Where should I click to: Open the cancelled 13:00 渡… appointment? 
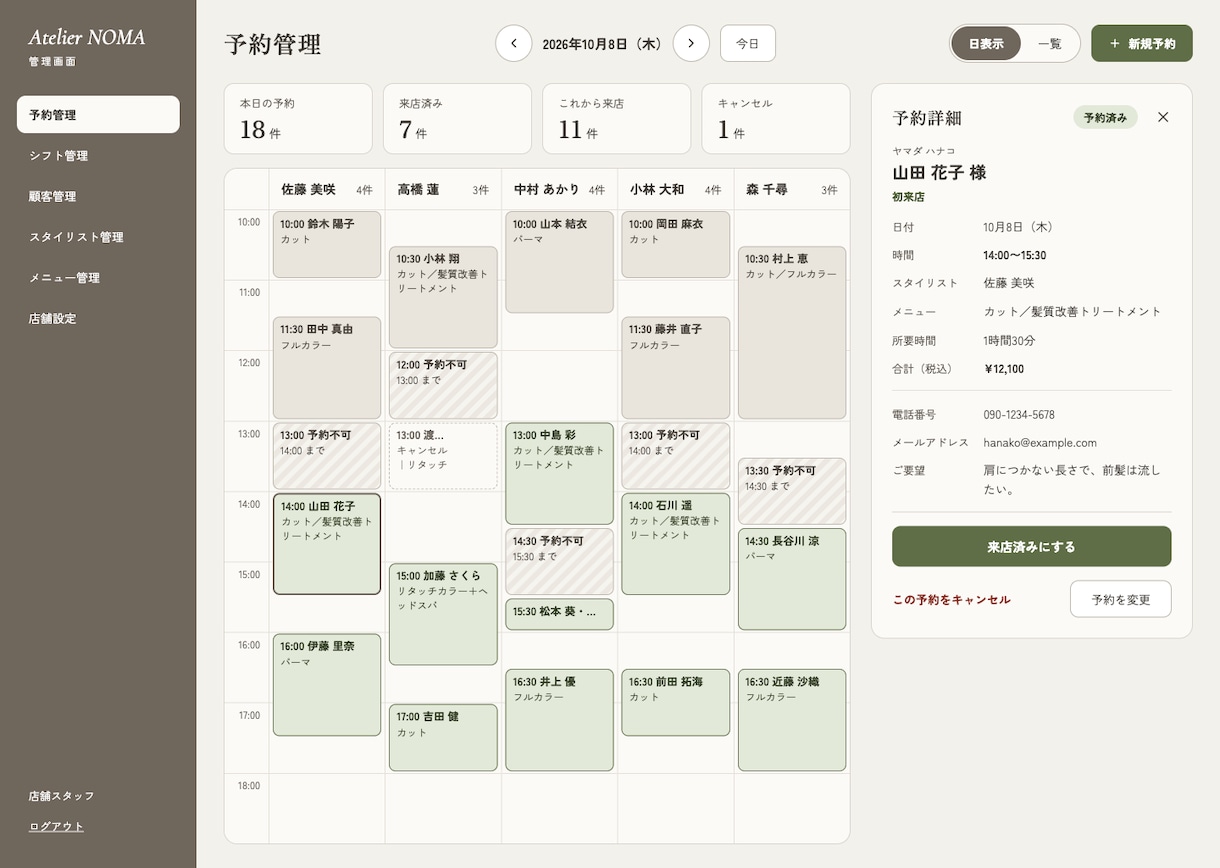(x=443, y=456)
